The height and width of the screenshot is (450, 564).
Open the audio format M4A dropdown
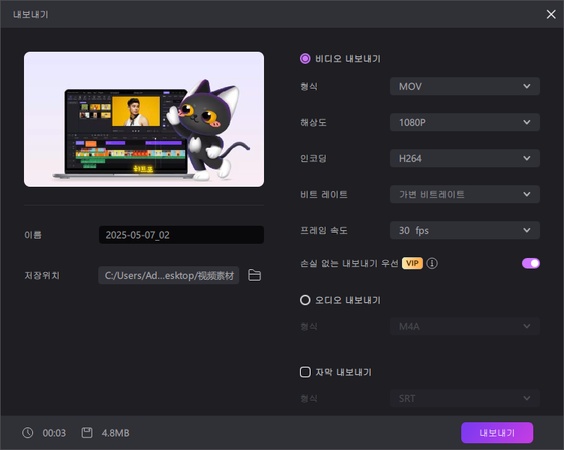(x=465, y=326)
